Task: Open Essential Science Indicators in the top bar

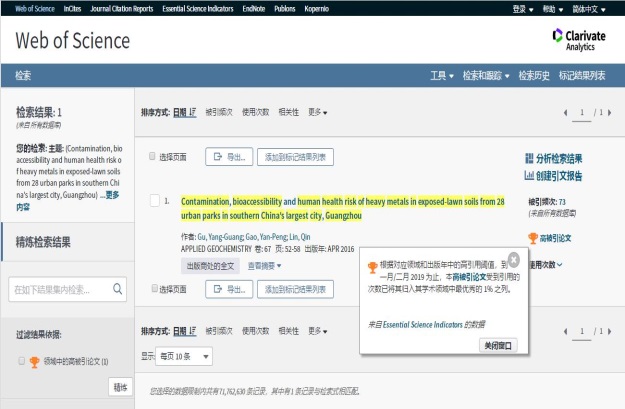Action: pos(198,9)
